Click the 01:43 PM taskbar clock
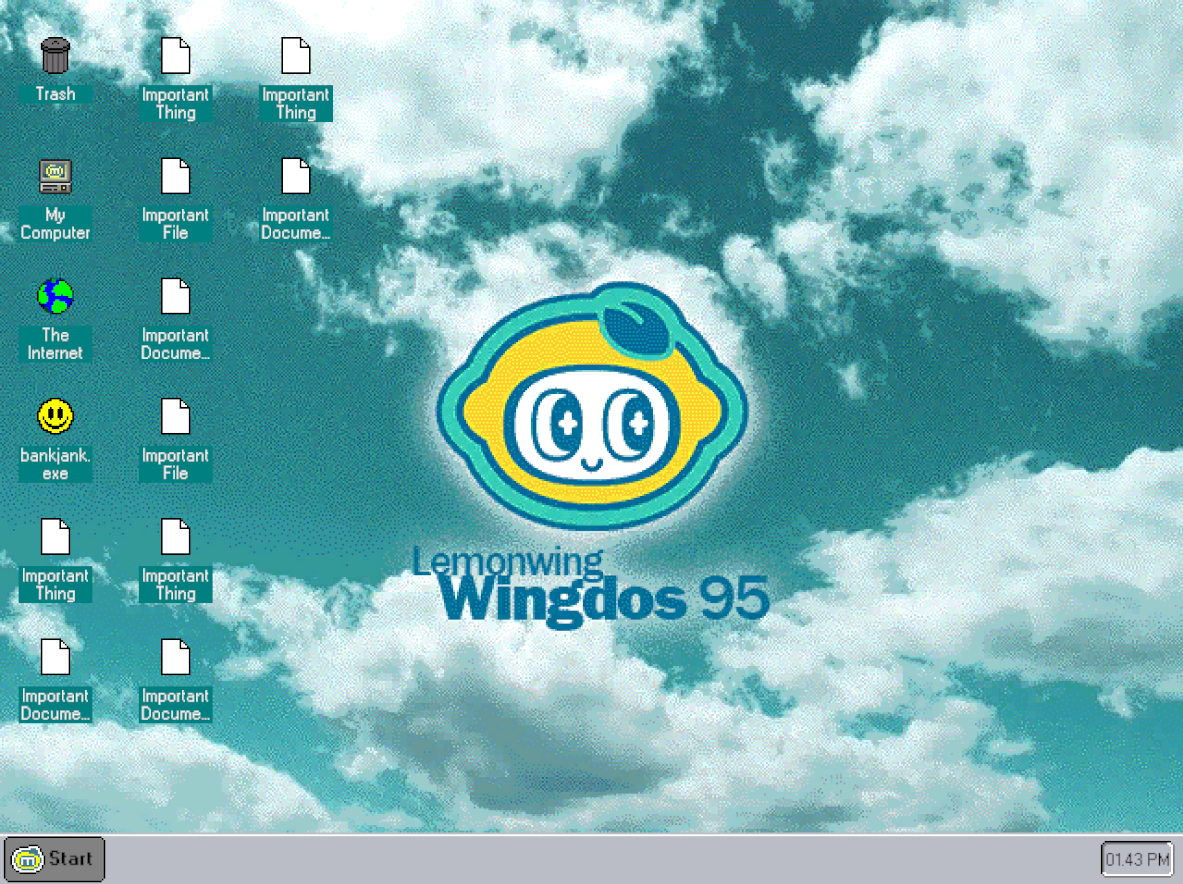The height and width of the screenshot is (884, 1183). 1137,859
